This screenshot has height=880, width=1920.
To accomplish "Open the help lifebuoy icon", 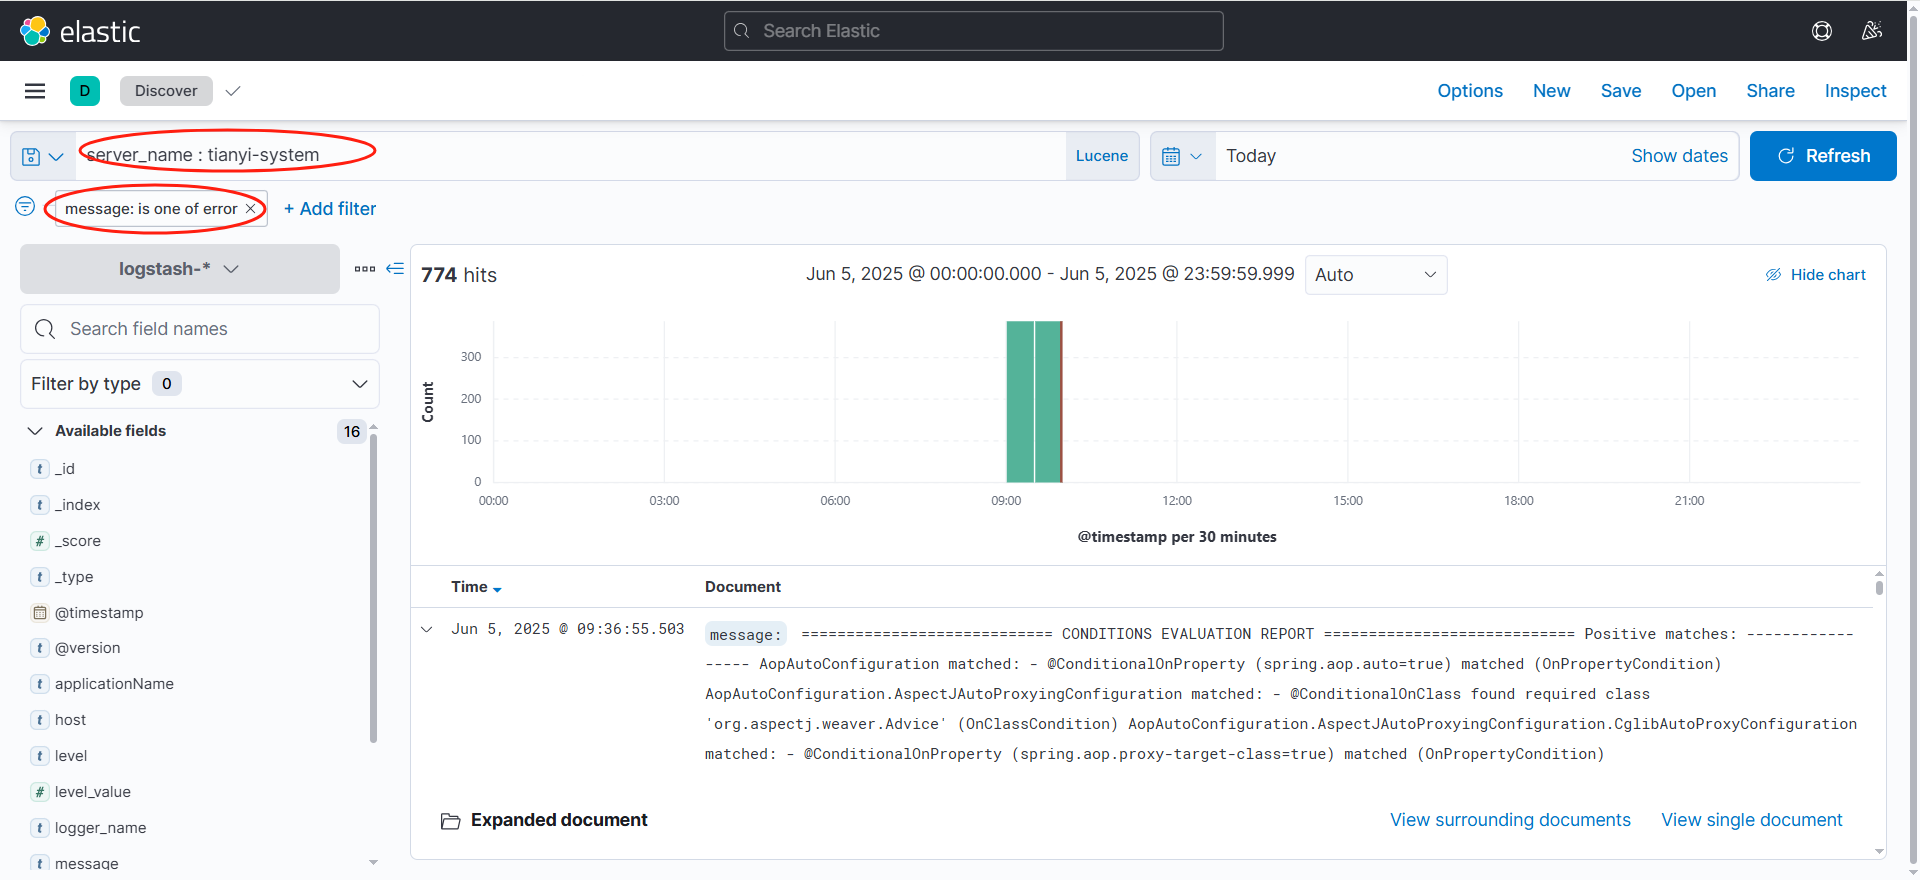I will [1822, 31].
